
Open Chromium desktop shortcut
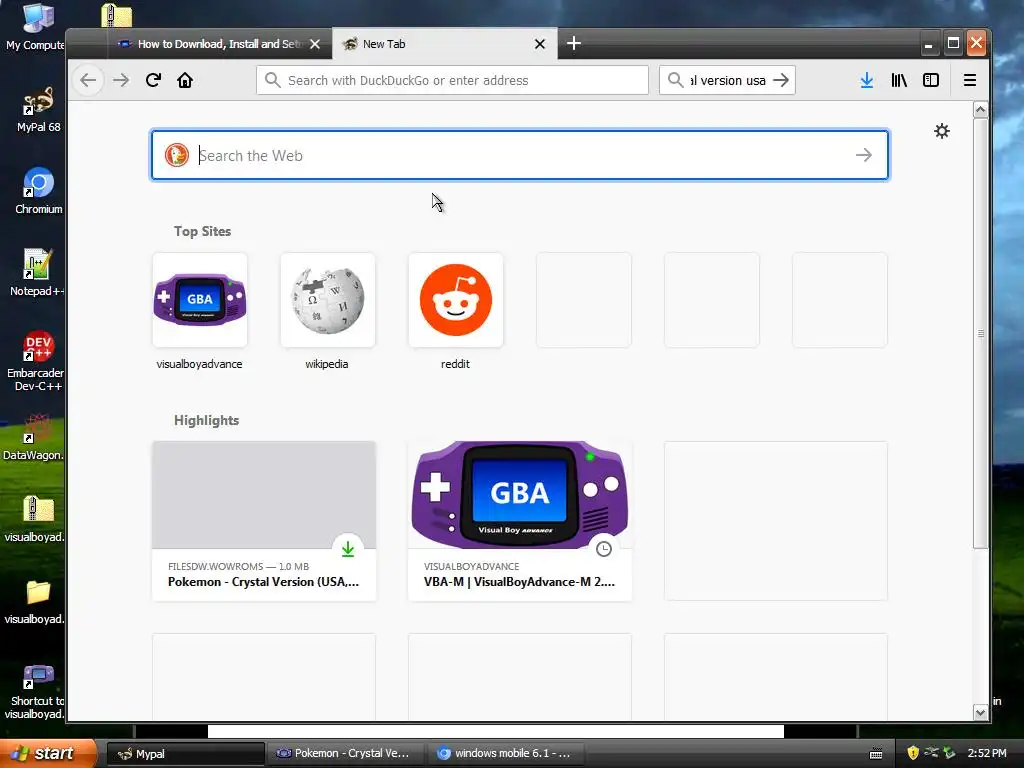[x=38, y=191]
